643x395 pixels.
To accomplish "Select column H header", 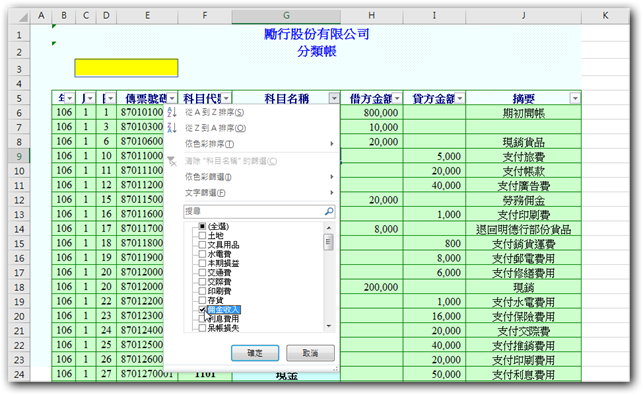I will (x=372, y=16).
